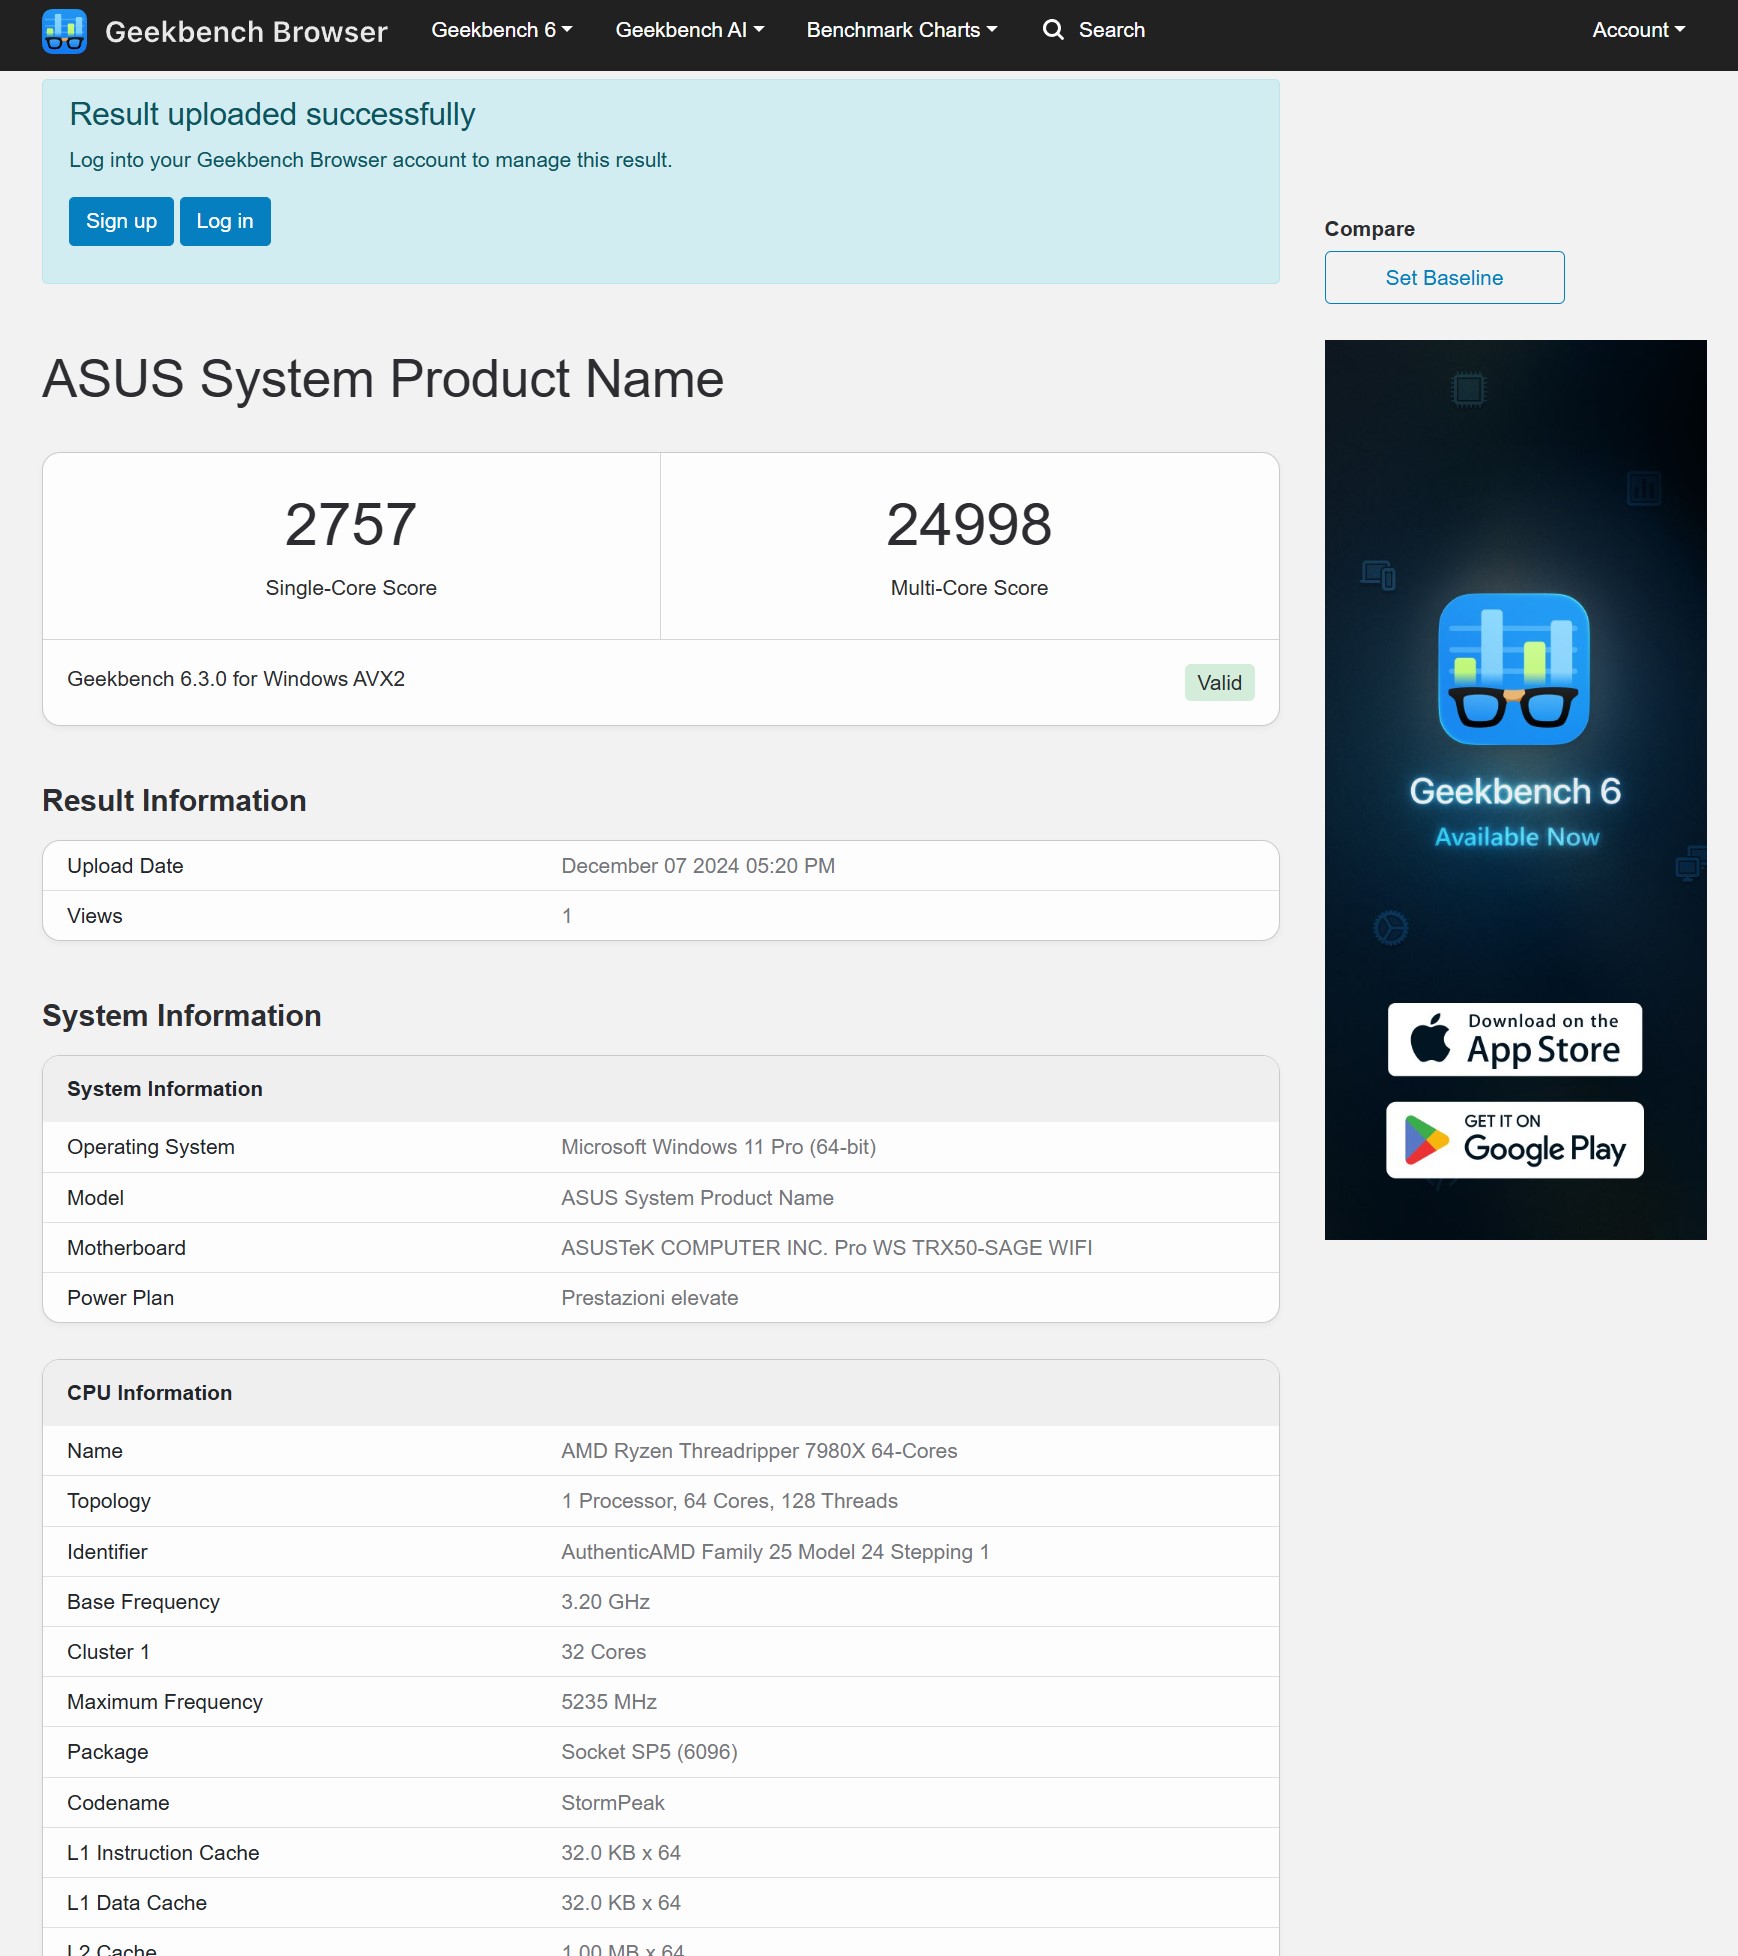Click Get it on Google Play badge

1515,1140
